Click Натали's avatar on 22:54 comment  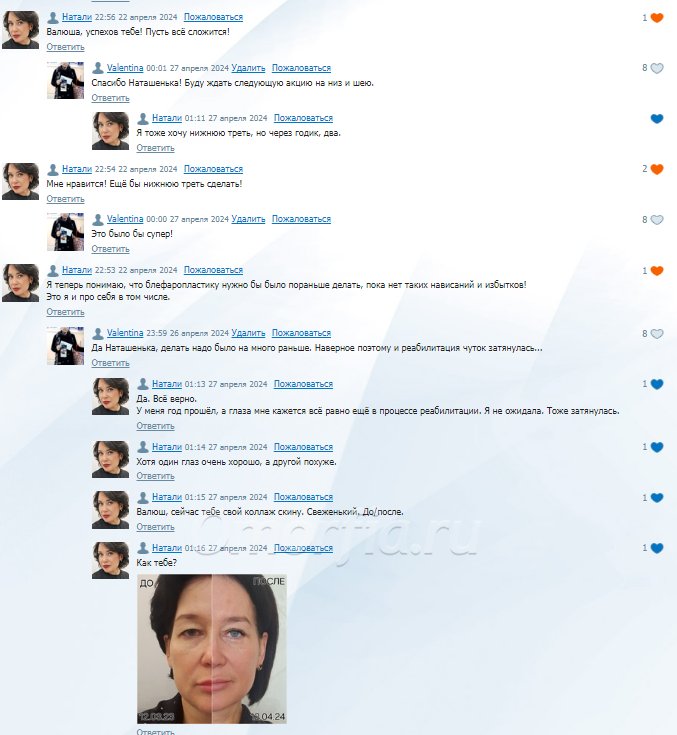pyautogui.click(x=21, y=181)
